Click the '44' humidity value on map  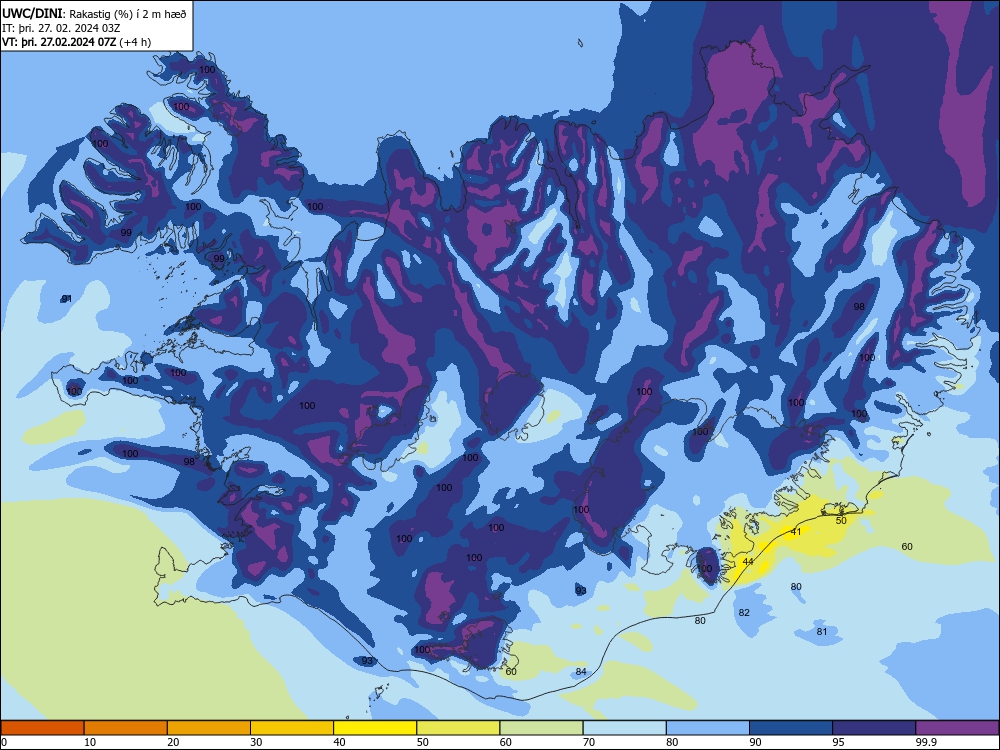pyautogui.click(x=748, y=561)
